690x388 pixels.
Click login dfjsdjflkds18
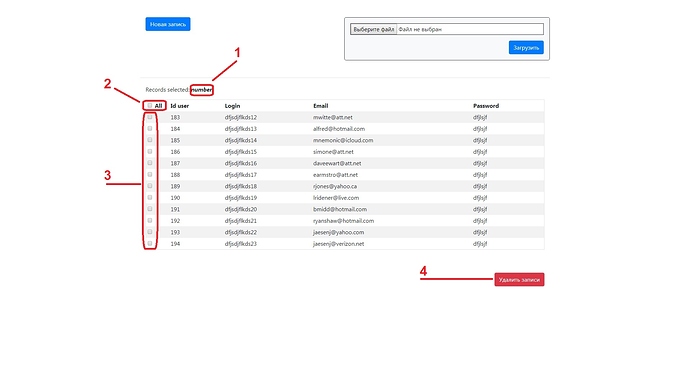click(x=241, y=186)
